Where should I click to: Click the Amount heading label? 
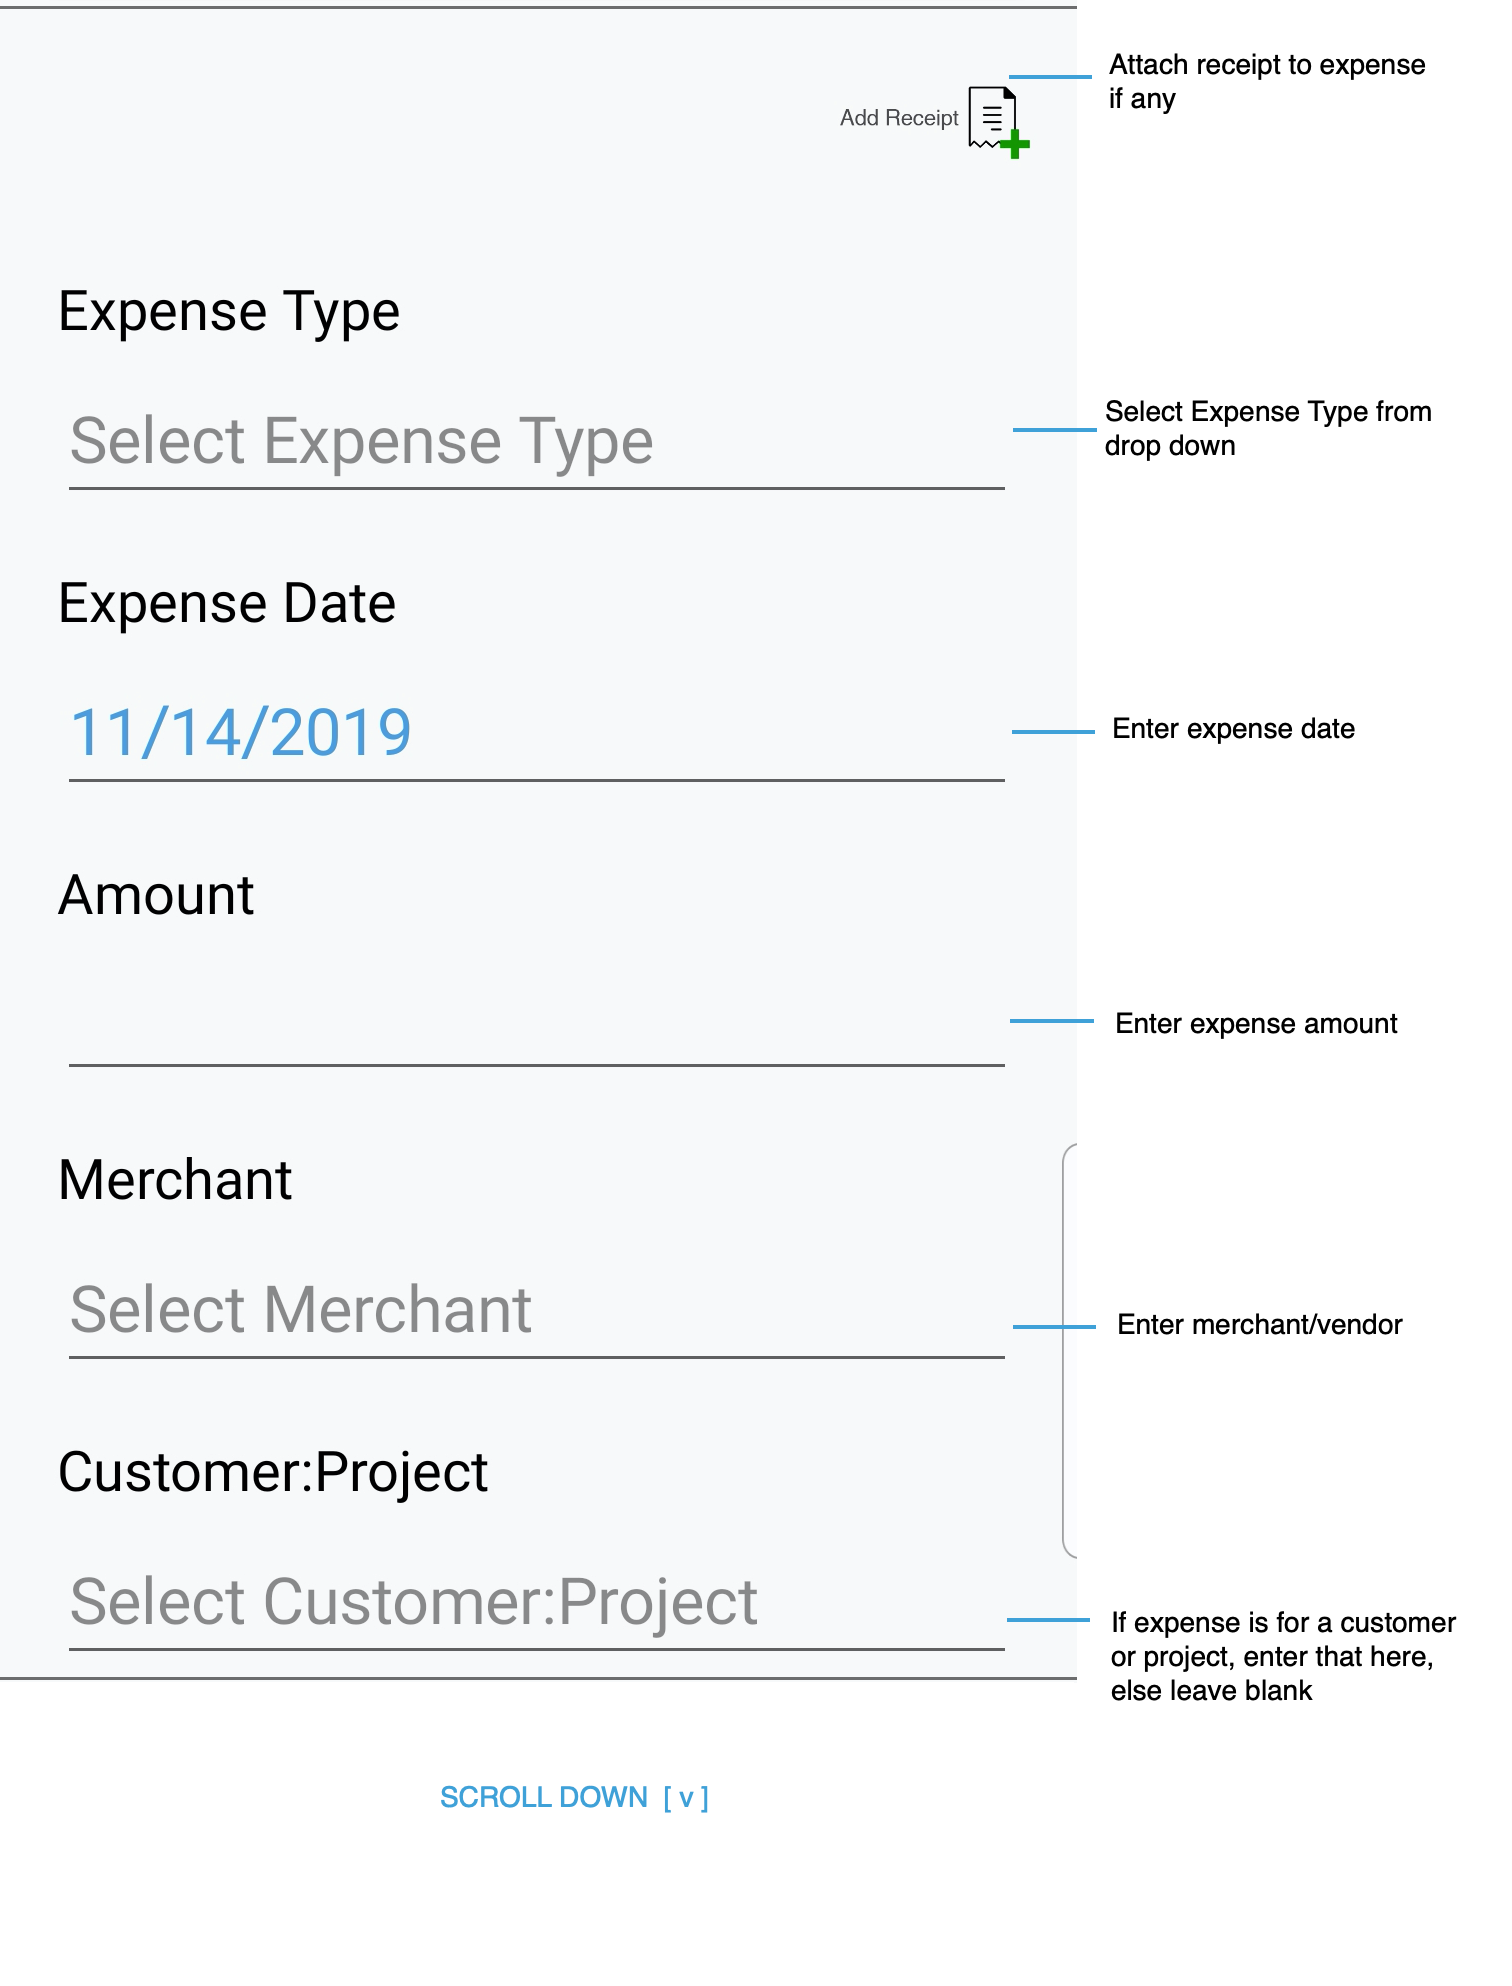(x=156, y=895)
